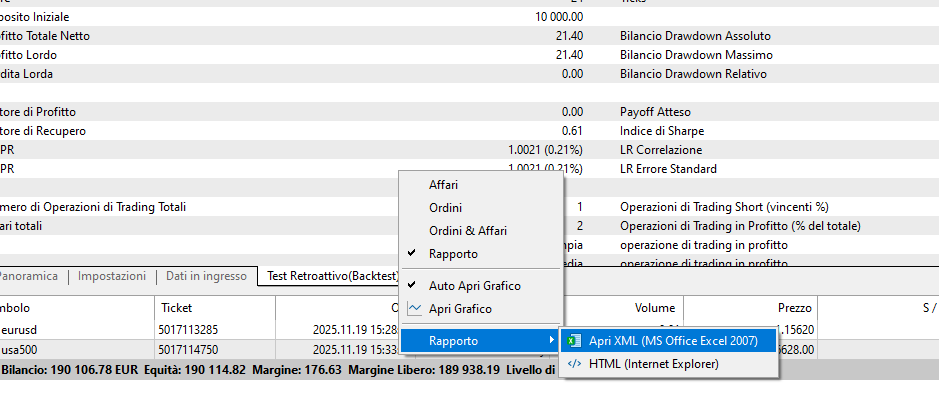Click Prezzo column header
939x413 pixels.
[795, 308]
